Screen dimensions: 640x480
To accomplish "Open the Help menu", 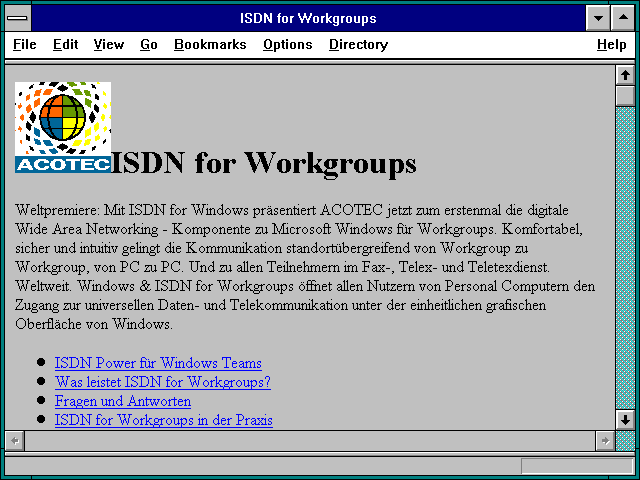I will [611, 44].
